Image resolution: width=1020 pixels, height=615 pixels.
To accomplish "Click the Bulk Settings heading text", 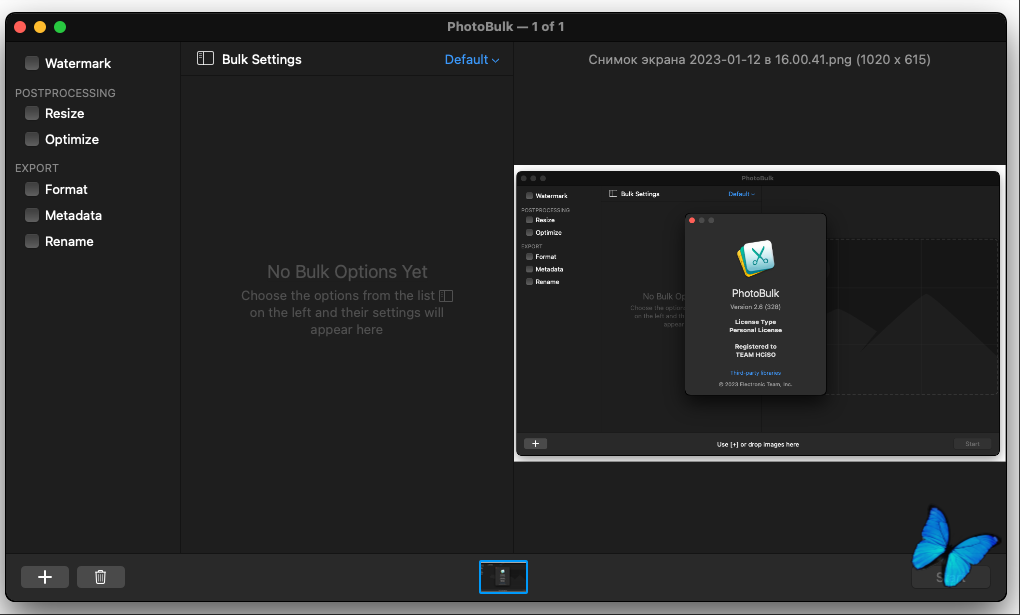I will tap(262, 59).
